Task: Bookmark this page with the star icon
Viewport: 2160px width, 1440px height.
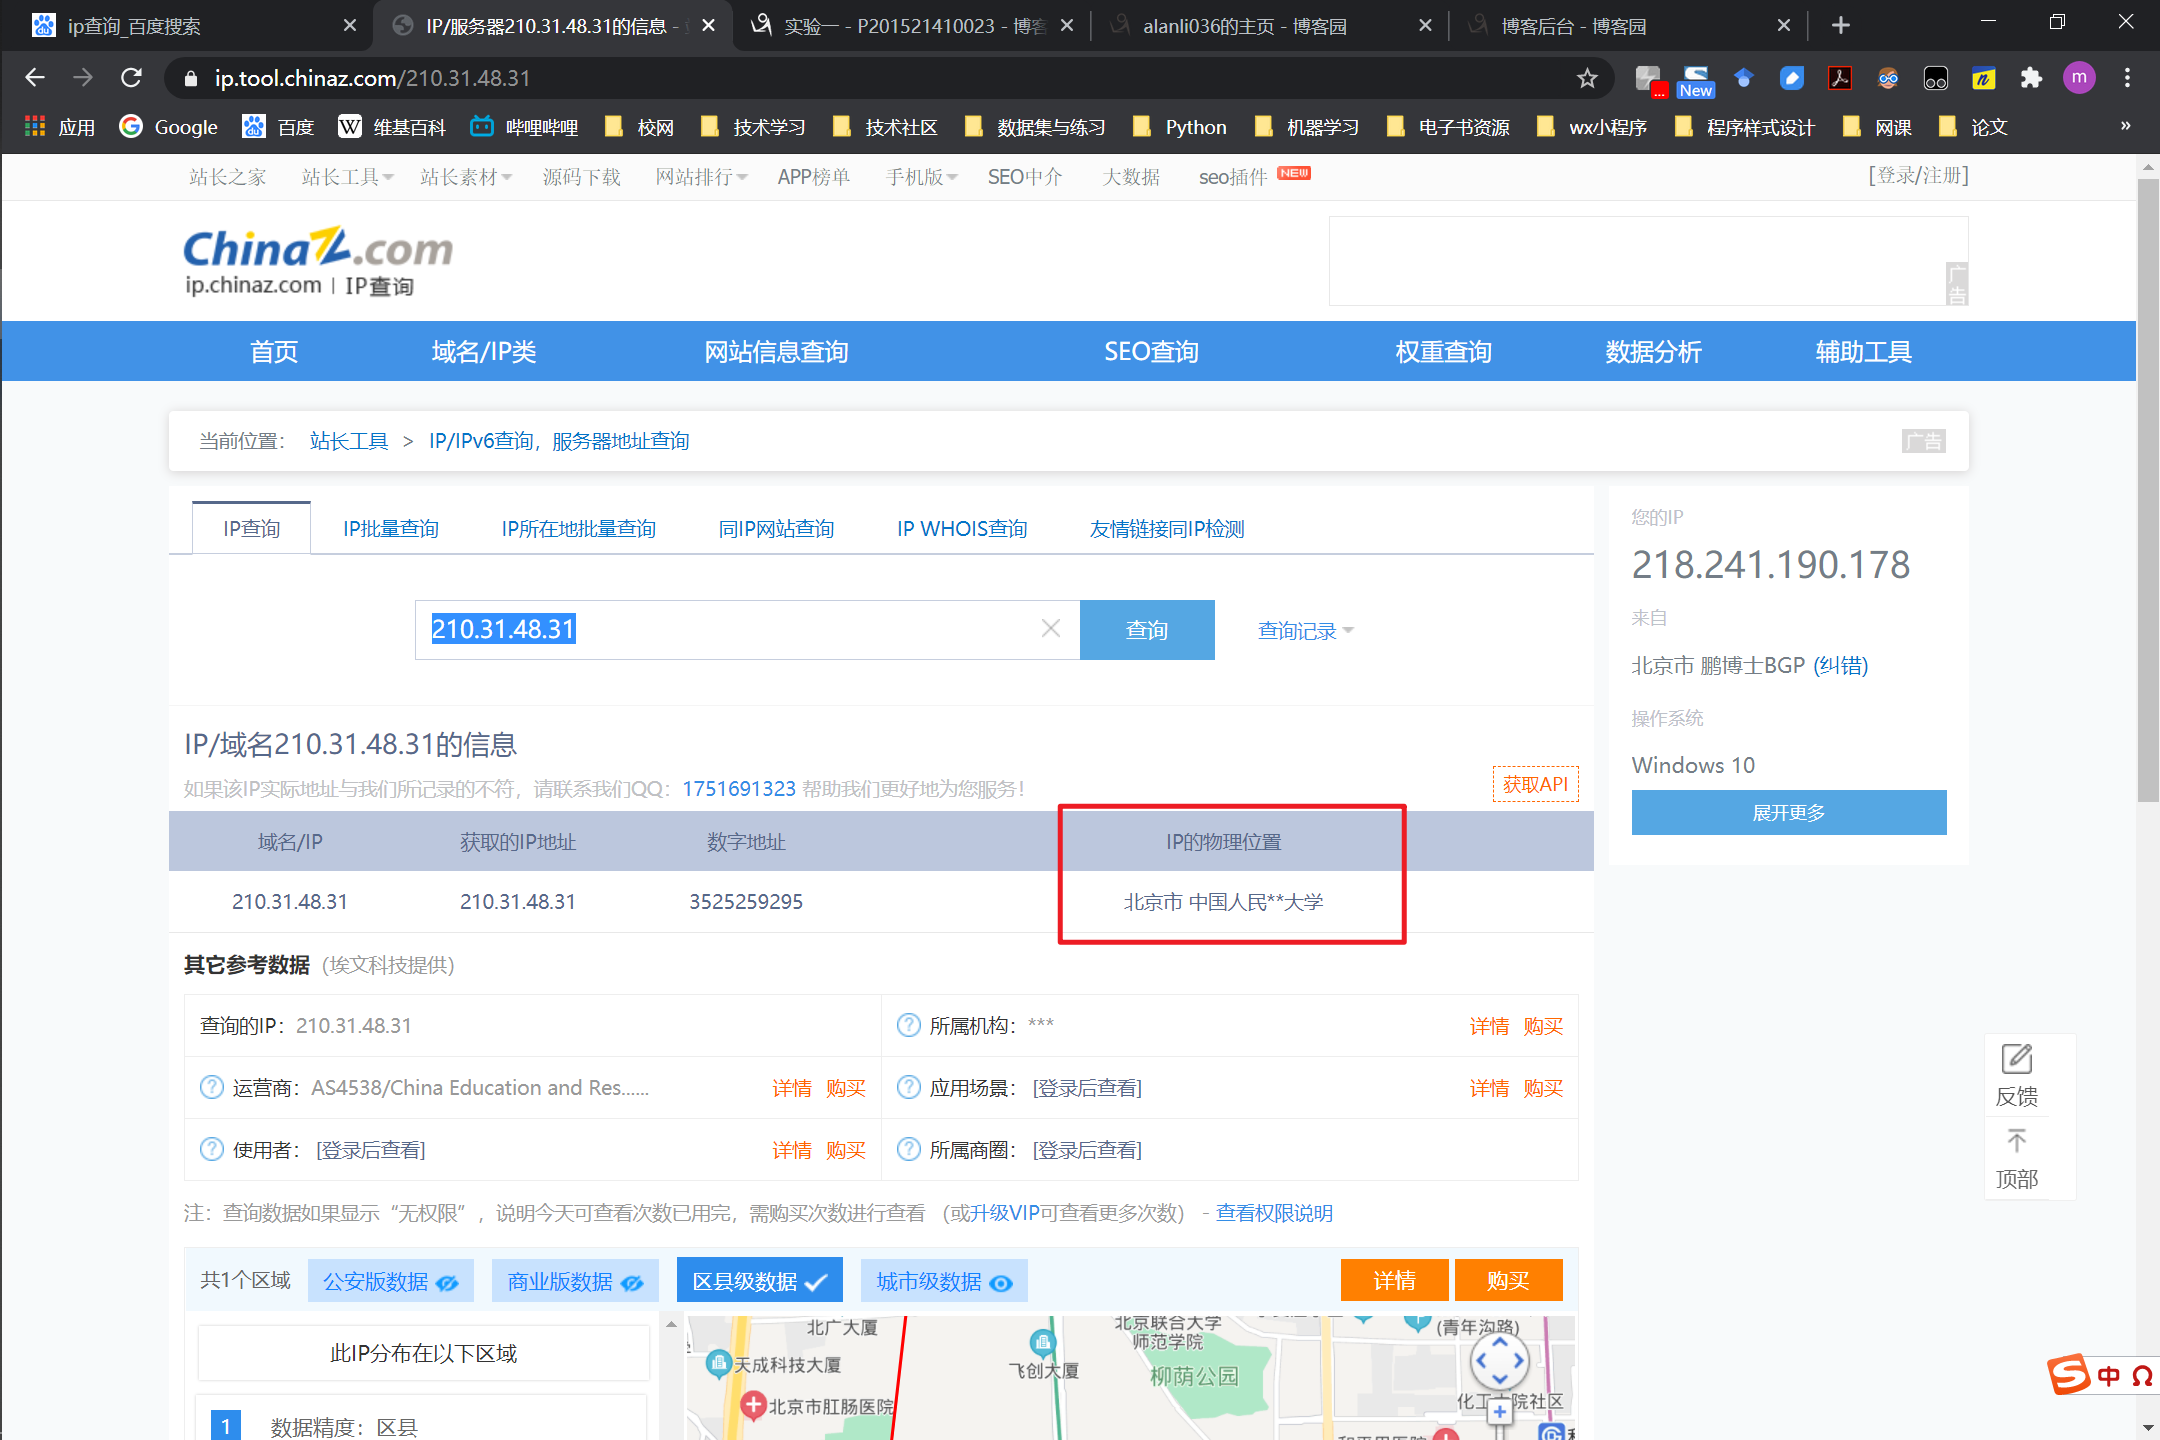Action: [x=1587, y=78]
